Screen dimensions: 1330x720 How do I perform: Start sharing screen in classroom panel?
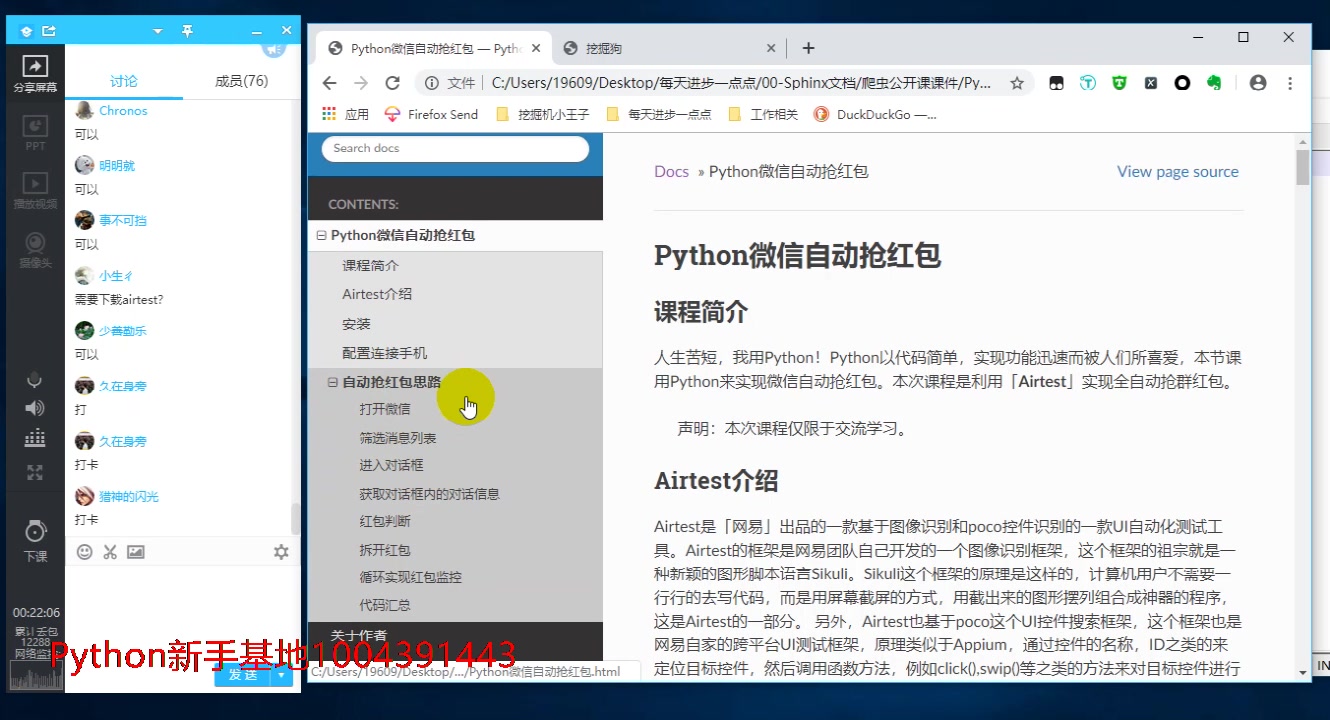coord(35,74)
